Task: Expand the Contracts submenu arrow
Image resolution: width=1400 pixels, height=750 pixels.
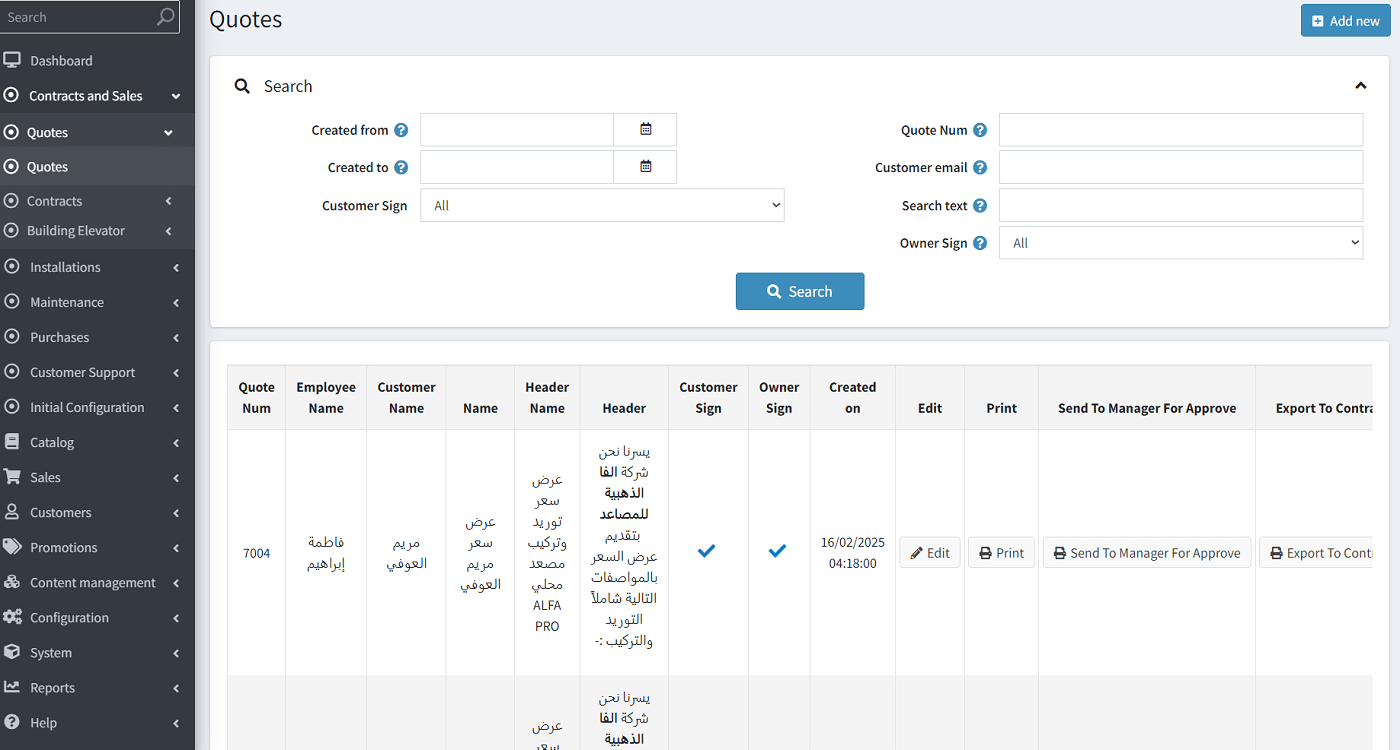Action: tap(168, 201)
